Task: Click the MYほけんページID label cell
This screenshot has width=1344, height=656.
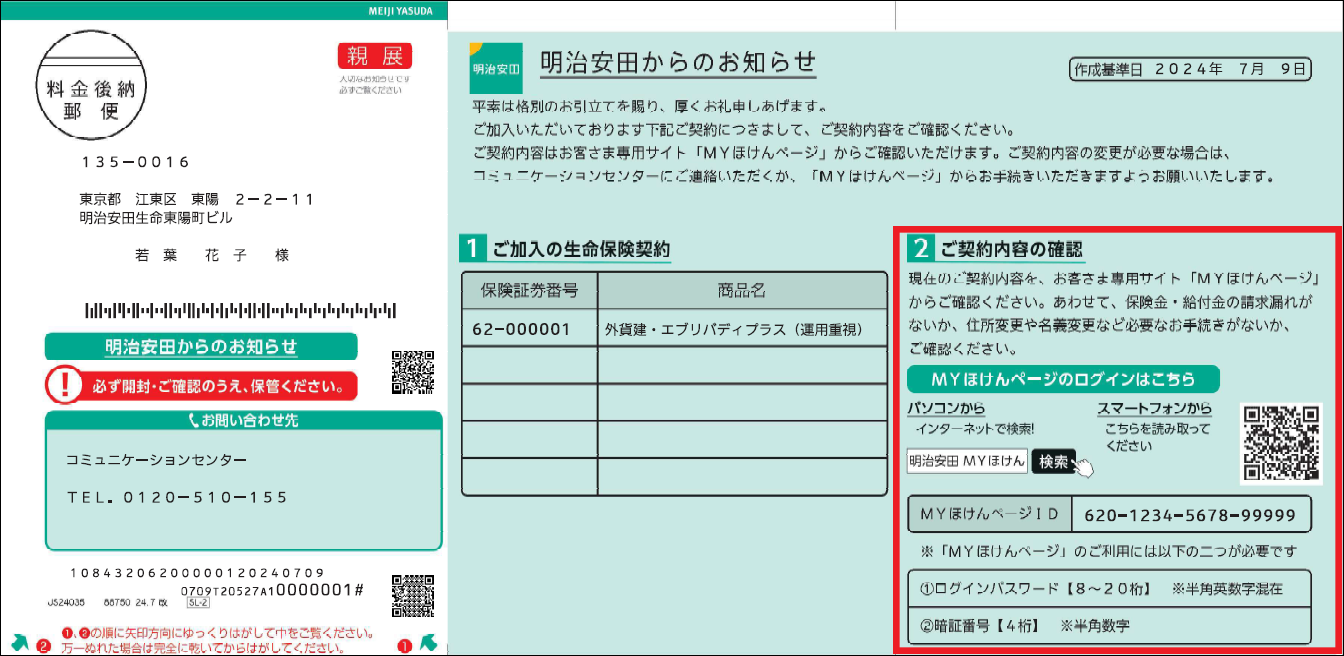Action: click(x=989, y=515)
